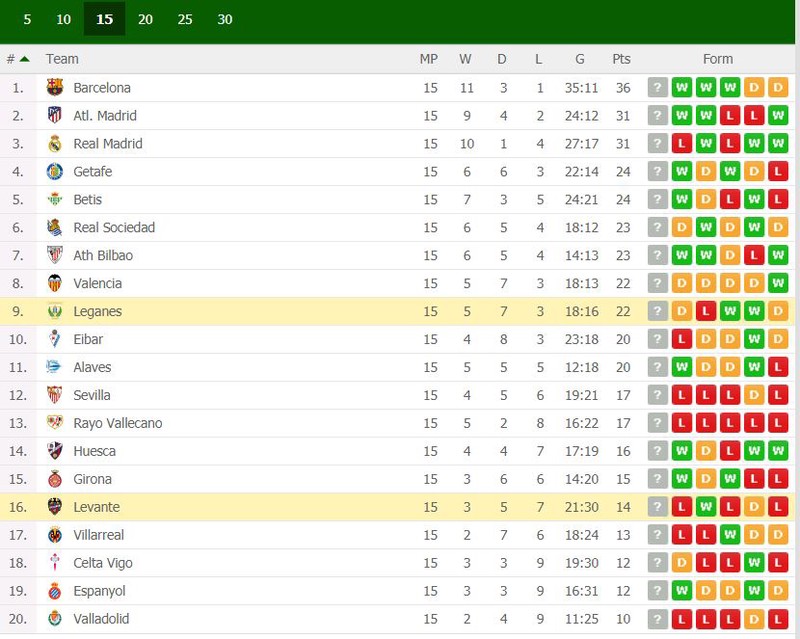The width and height of the screenshot is (800, 639).
Task: Sort standings by Pts column header
Action: pyautogui.click(x=621, y=59)
